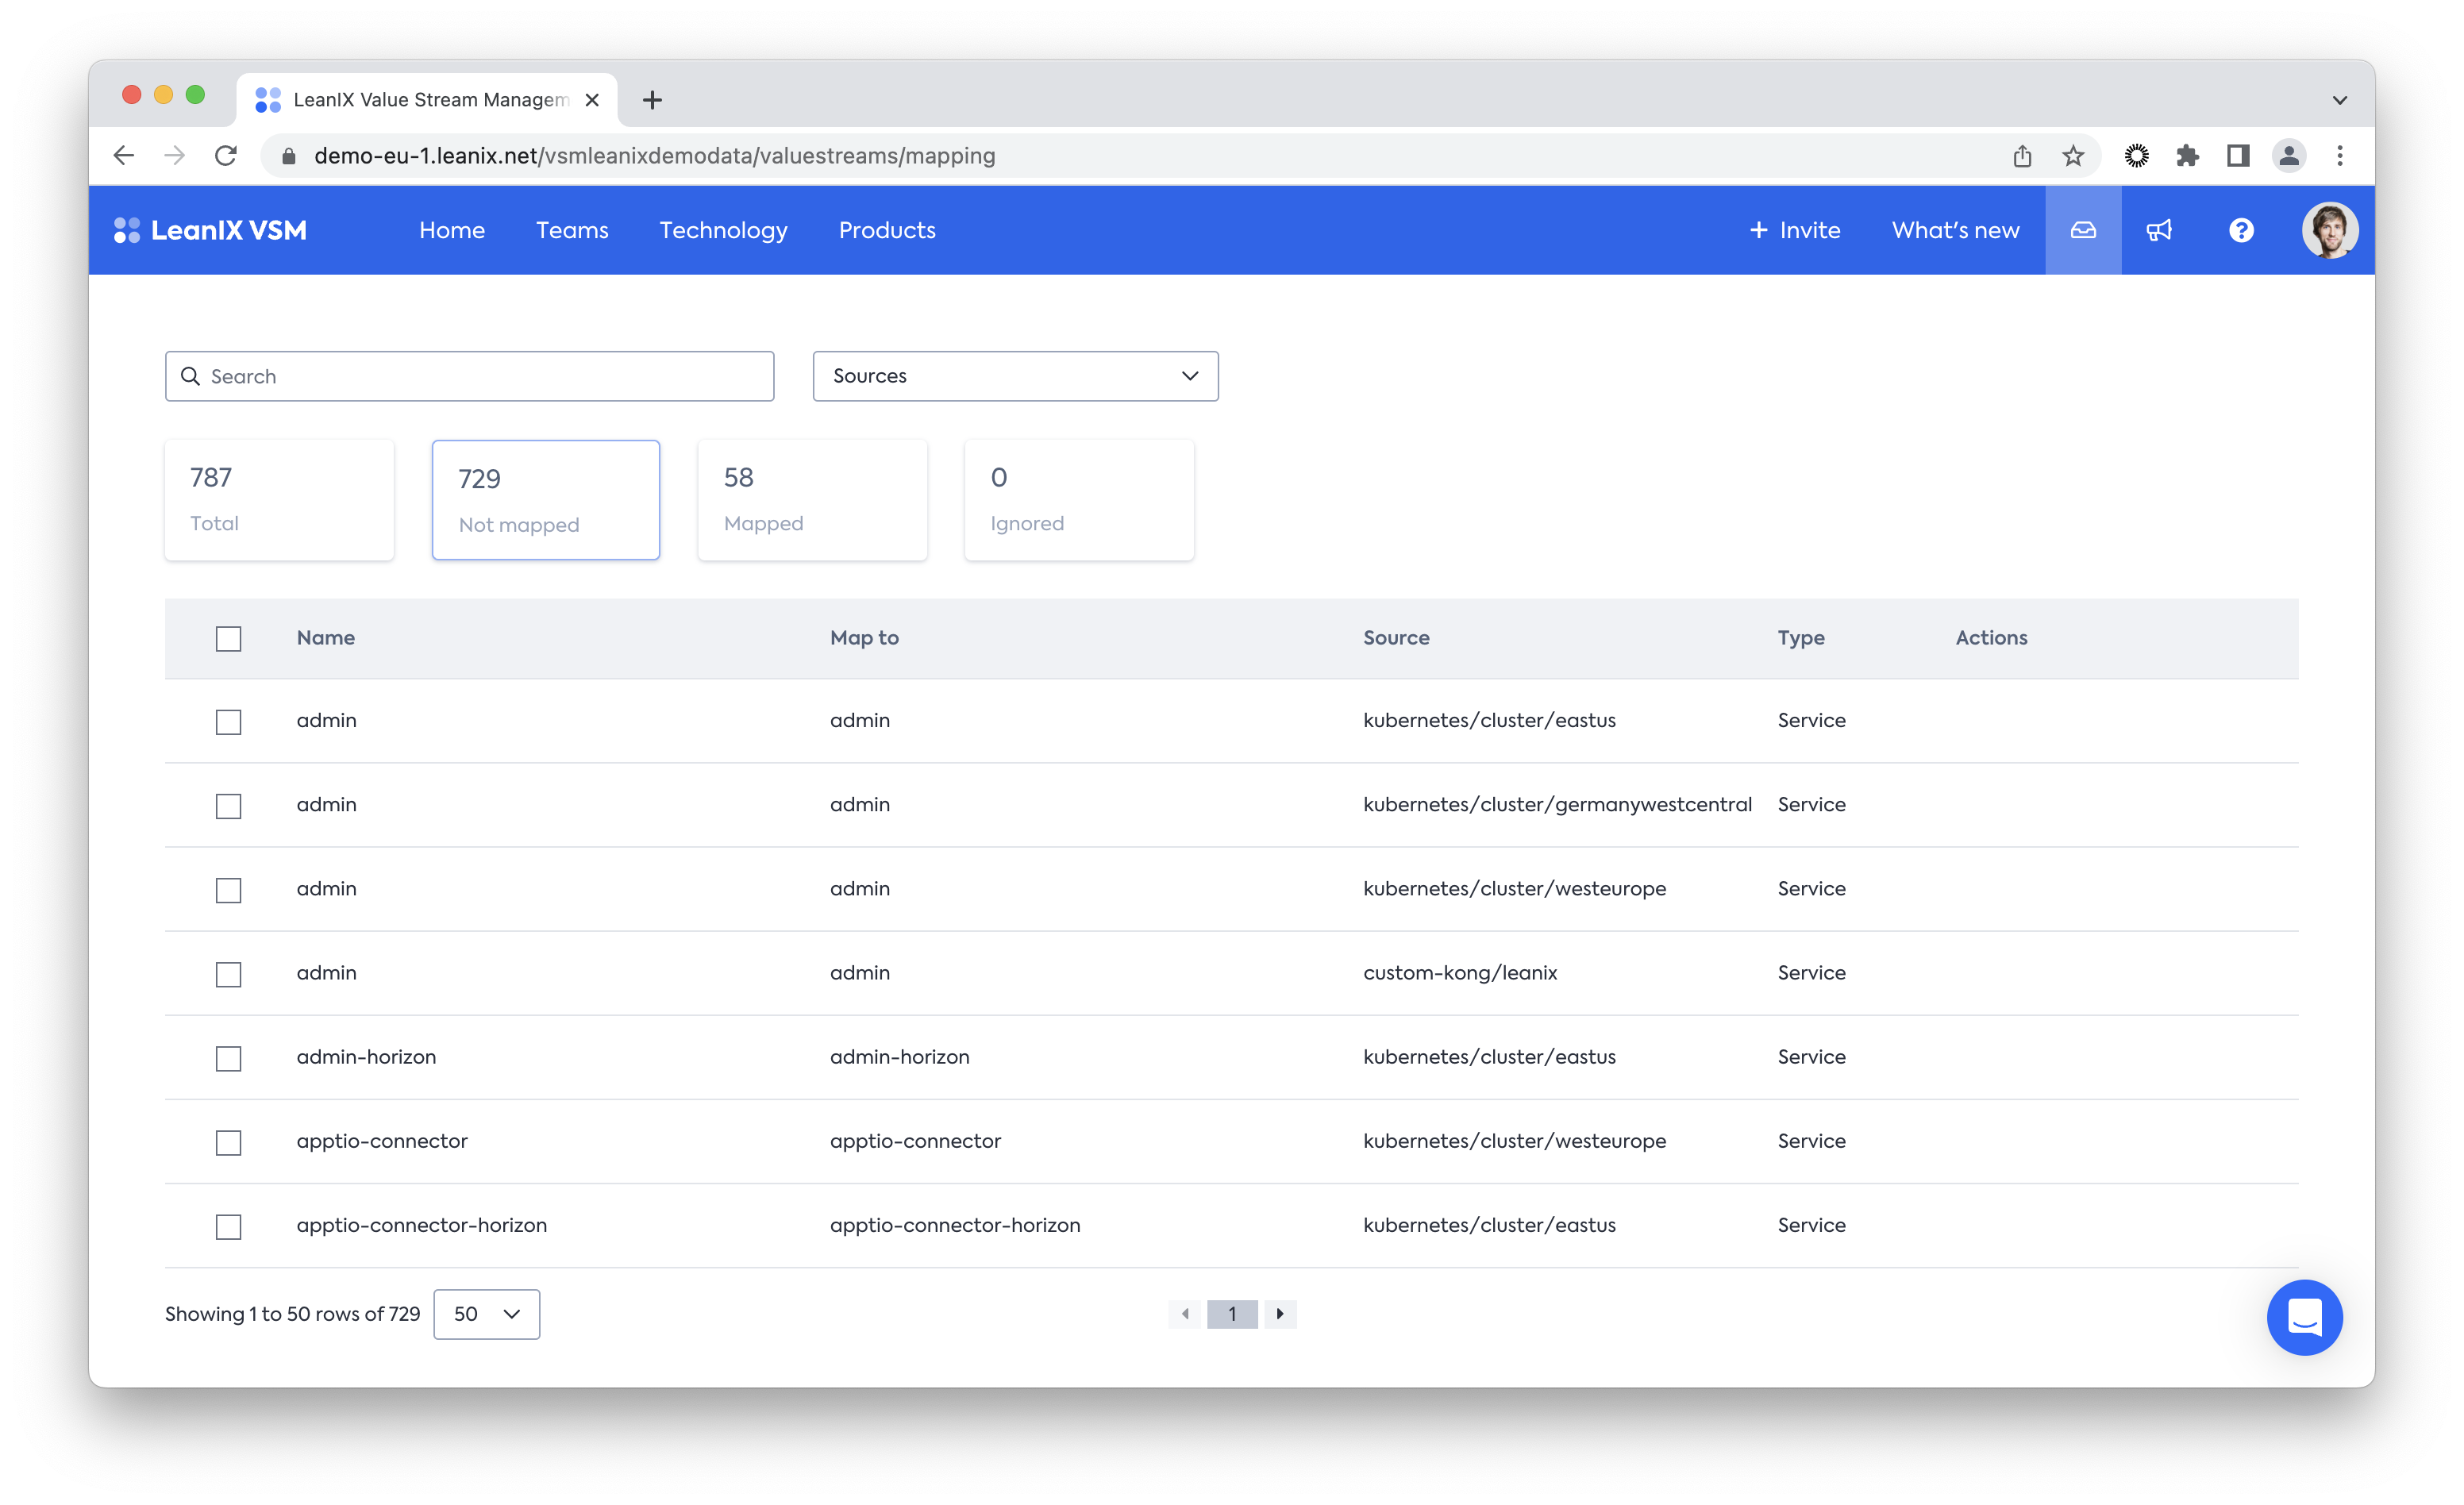Check the admin-horizon row checkbox

229,1058
